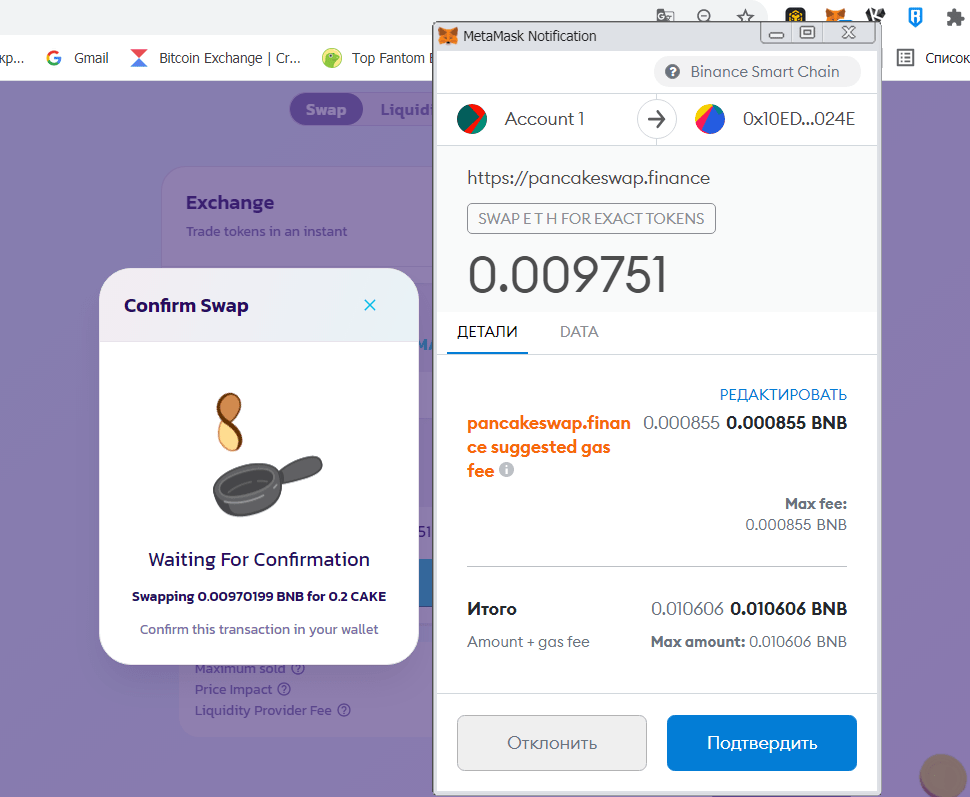Viewport: 970px width, 797px height.
Task: Open the Bitcoin Exchange bookmark
Action: coord(229,58)
